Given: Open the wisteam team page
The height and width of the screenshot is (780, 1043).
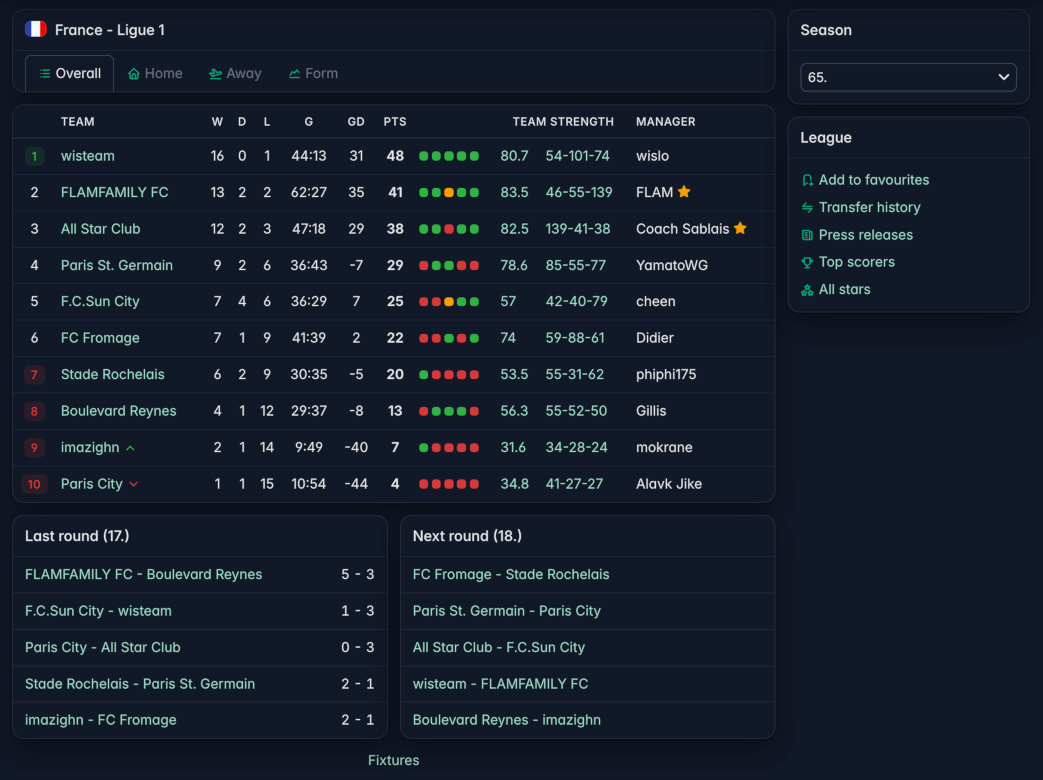Looking at the screenshot, I should click(88, 156).
